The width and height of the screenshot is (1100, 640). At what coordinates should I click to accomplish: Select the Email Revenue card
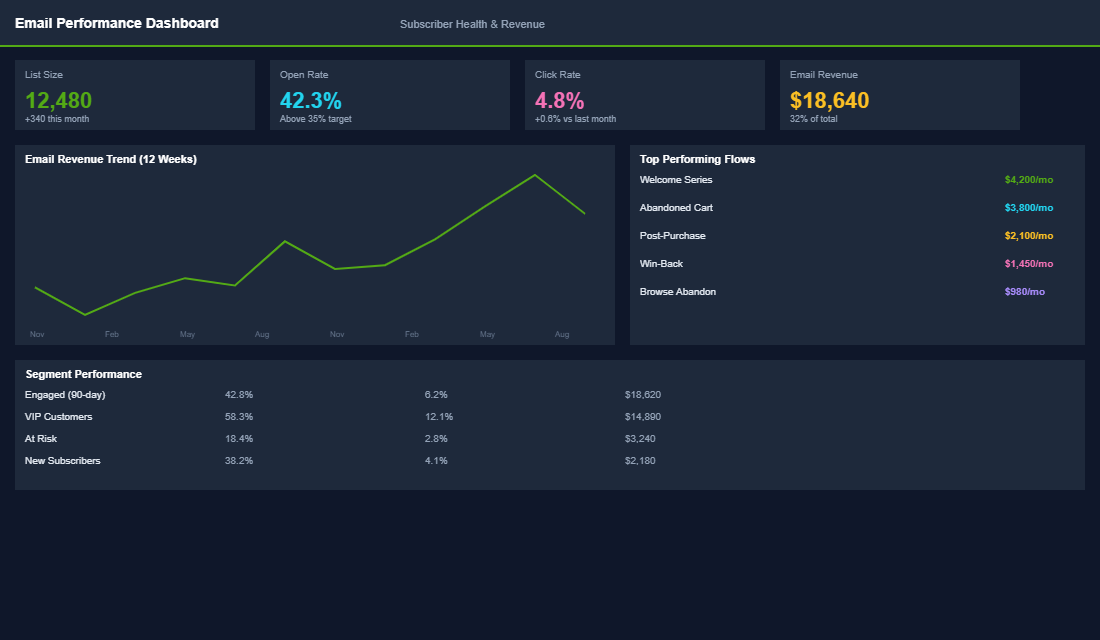[899, 95]
